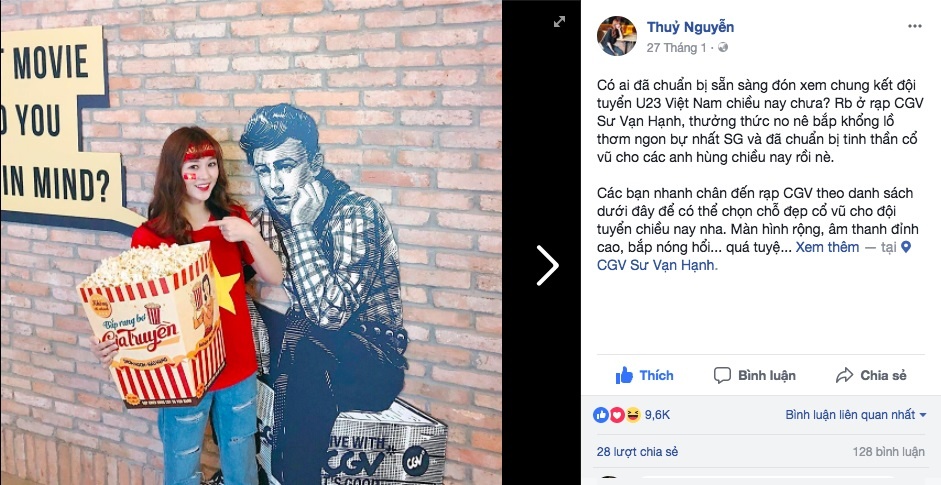This screenshot has height=485, width=941.
Task: Click the Chia sẻ share button
Action: click(871, 376)
